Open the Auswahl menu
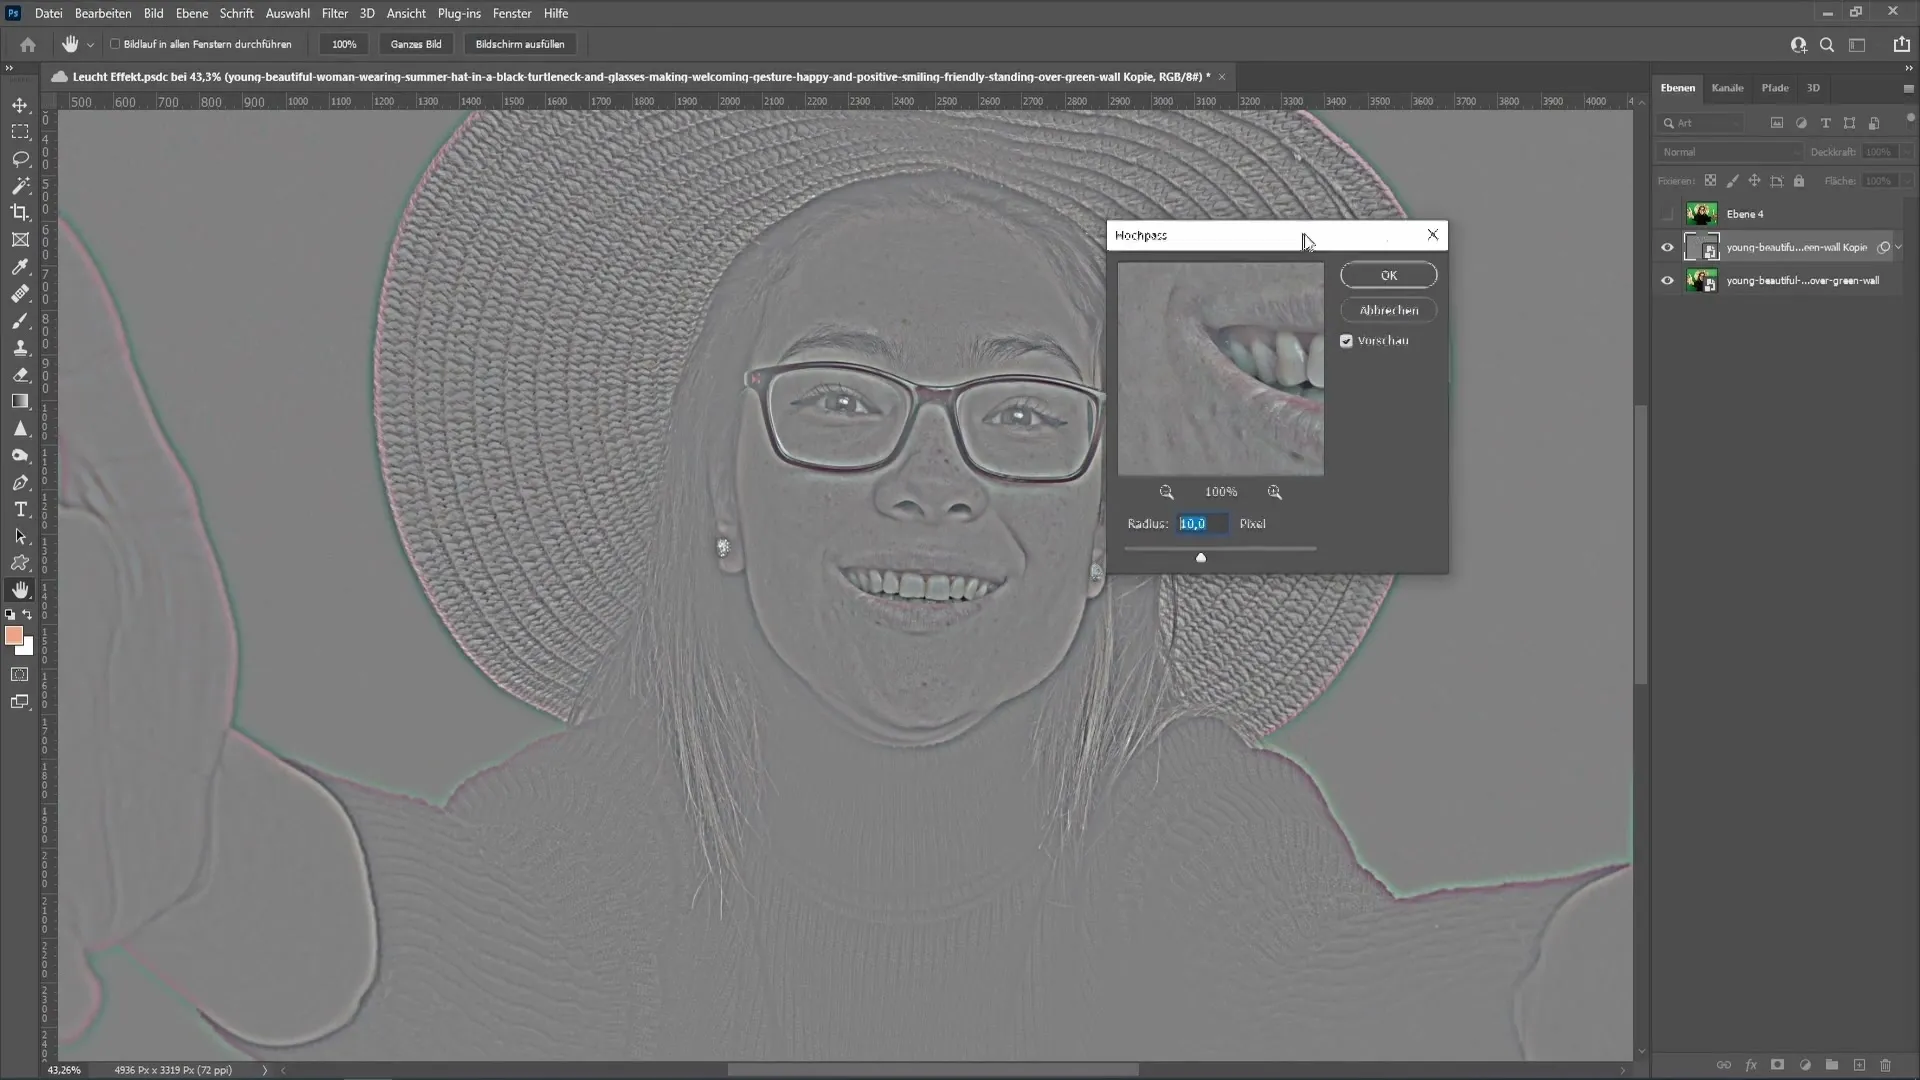1920x1080 pixels. [287, 13]
